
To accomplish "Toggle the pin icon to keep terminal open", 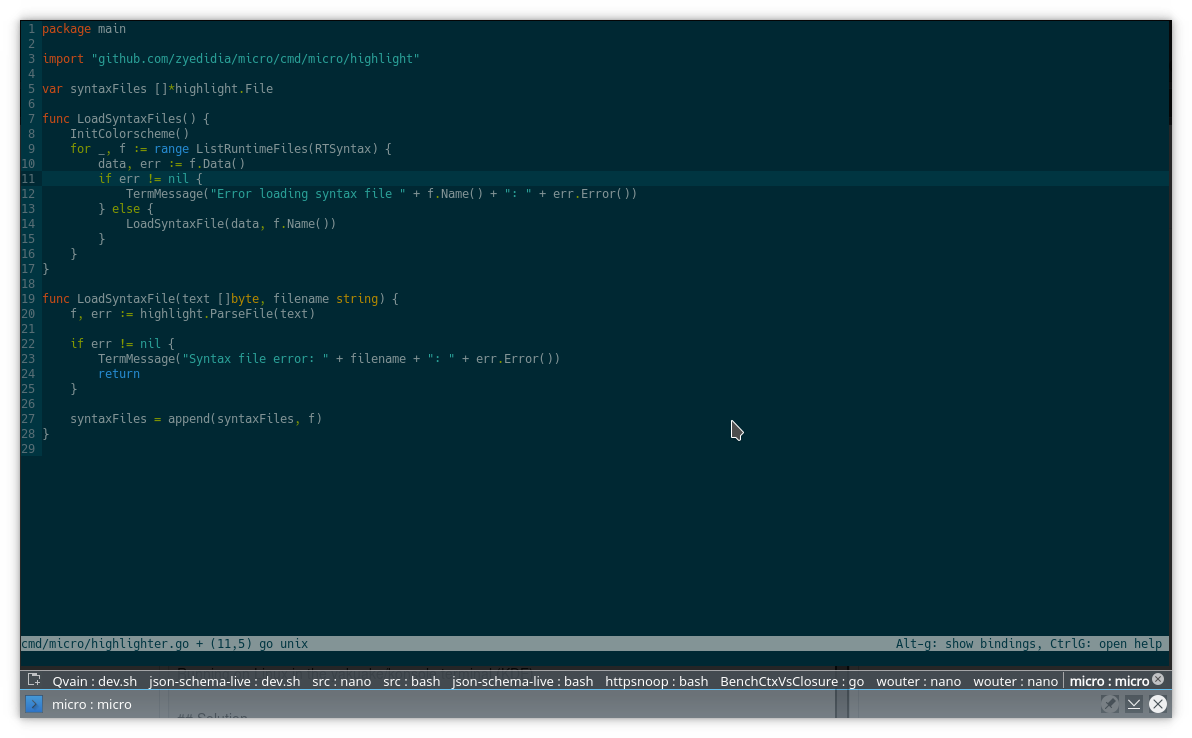I will coord(1109,704).
